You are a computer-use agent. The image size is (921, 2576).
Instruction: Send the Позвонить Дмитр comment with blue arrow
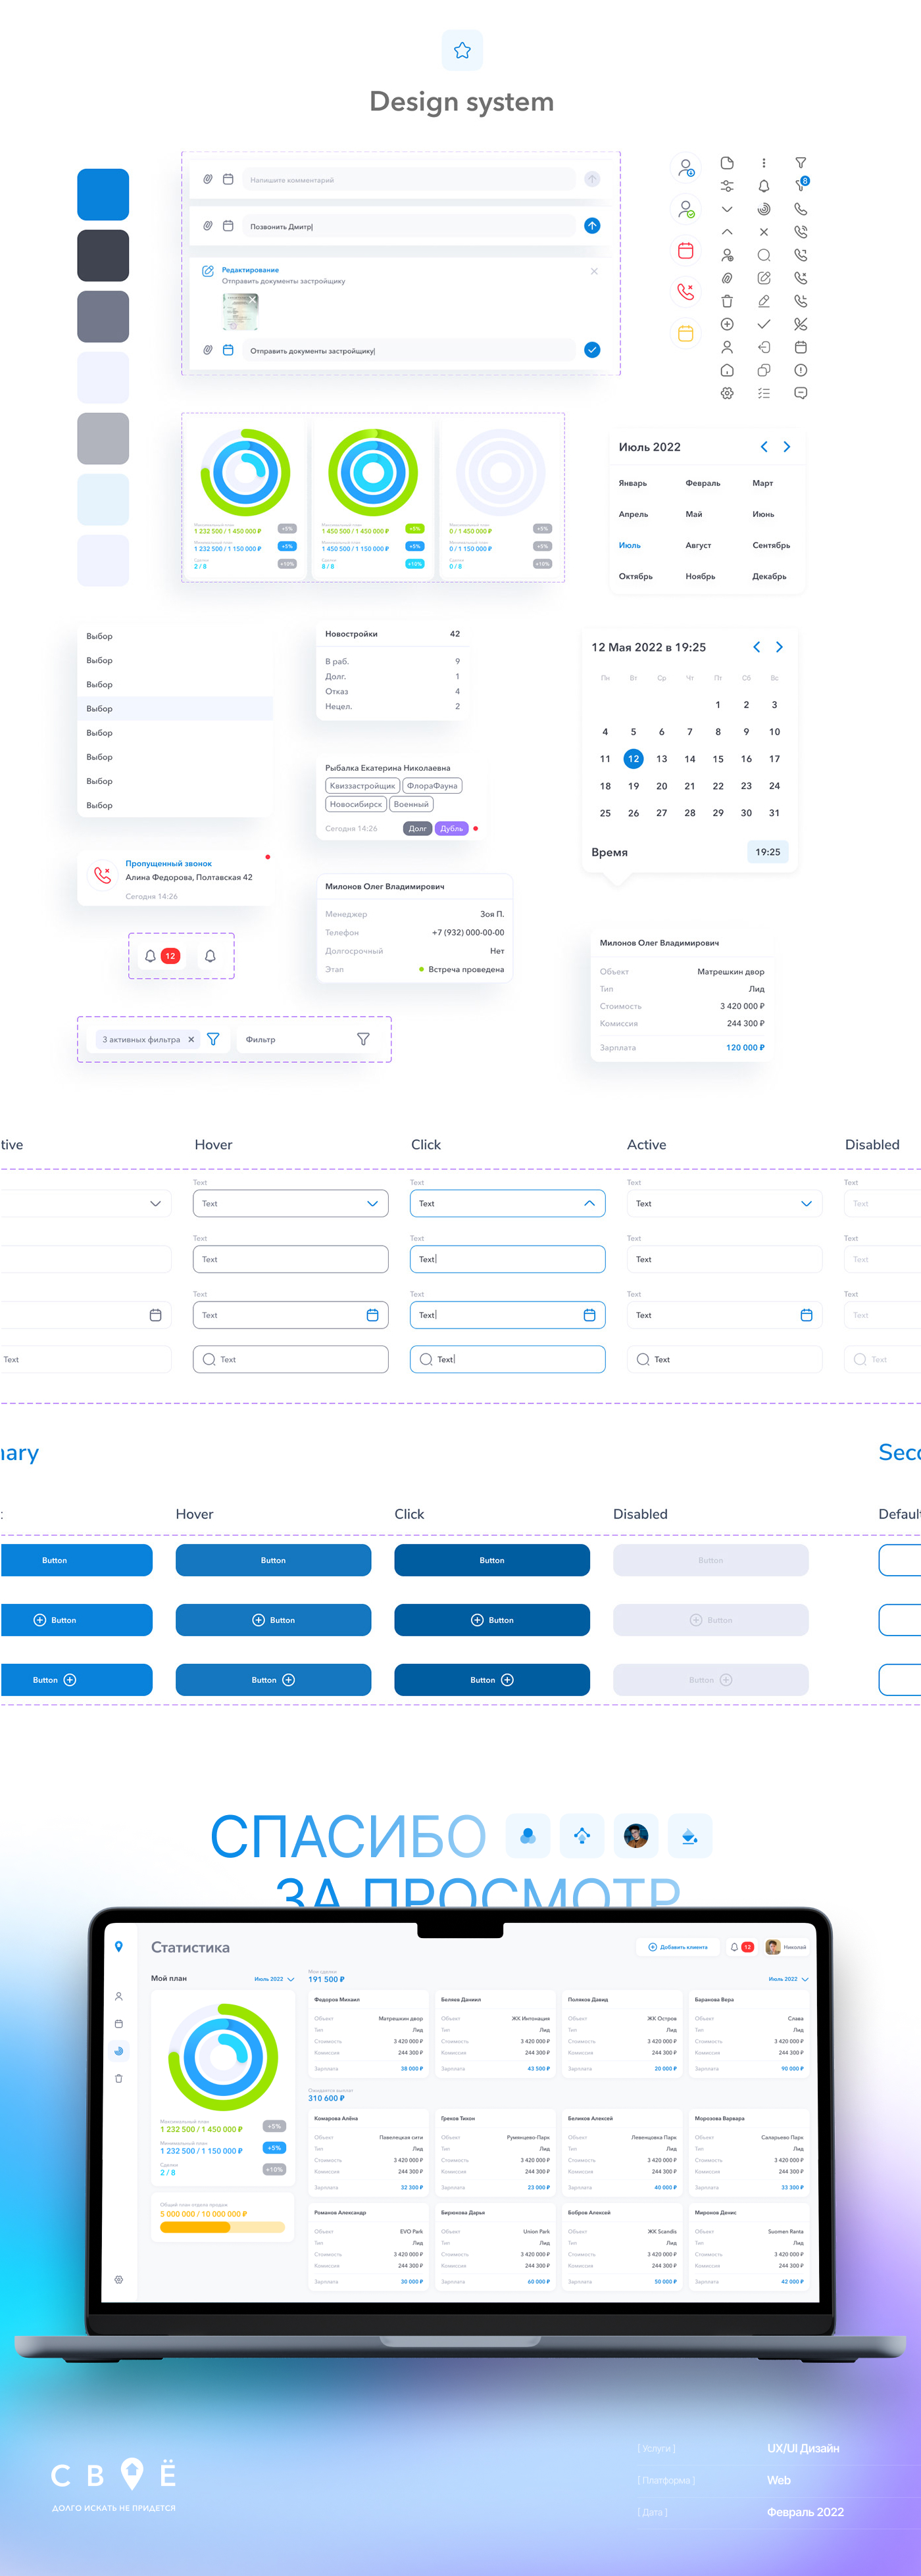pyautogui.click(x=592, y=226)
